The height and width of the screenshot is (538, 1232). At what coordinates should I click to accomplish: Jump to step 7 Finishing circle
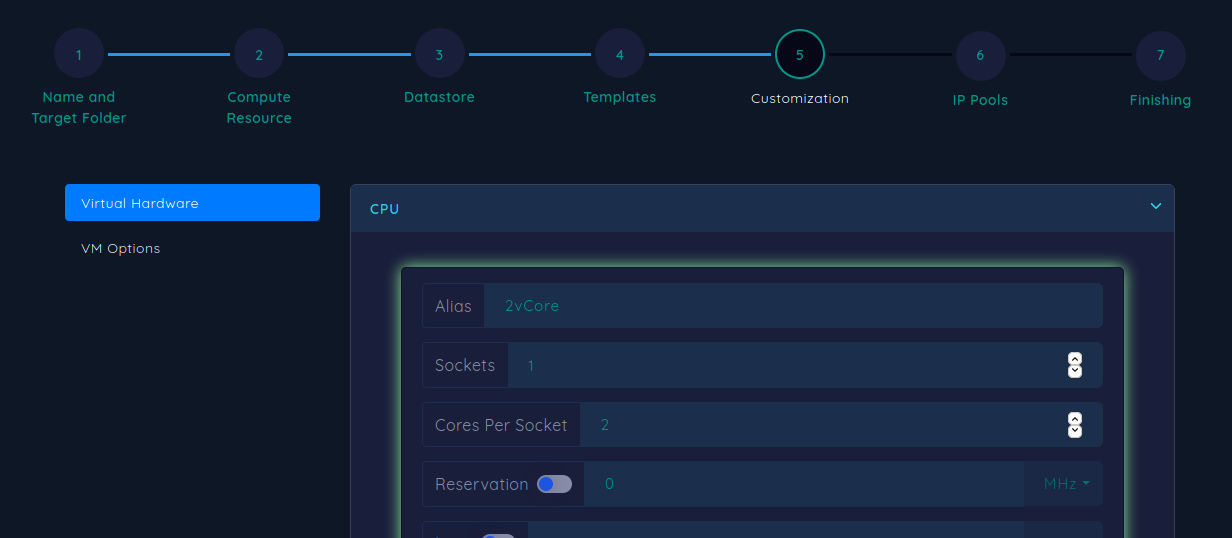(1160, 56)
